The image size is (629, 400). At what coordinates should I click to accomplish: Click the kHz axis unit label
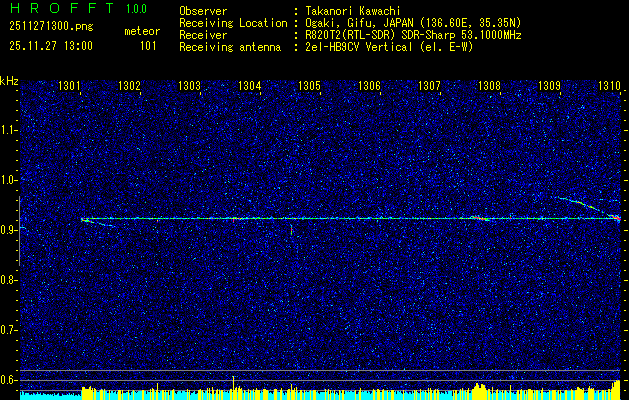pos(9,81)
